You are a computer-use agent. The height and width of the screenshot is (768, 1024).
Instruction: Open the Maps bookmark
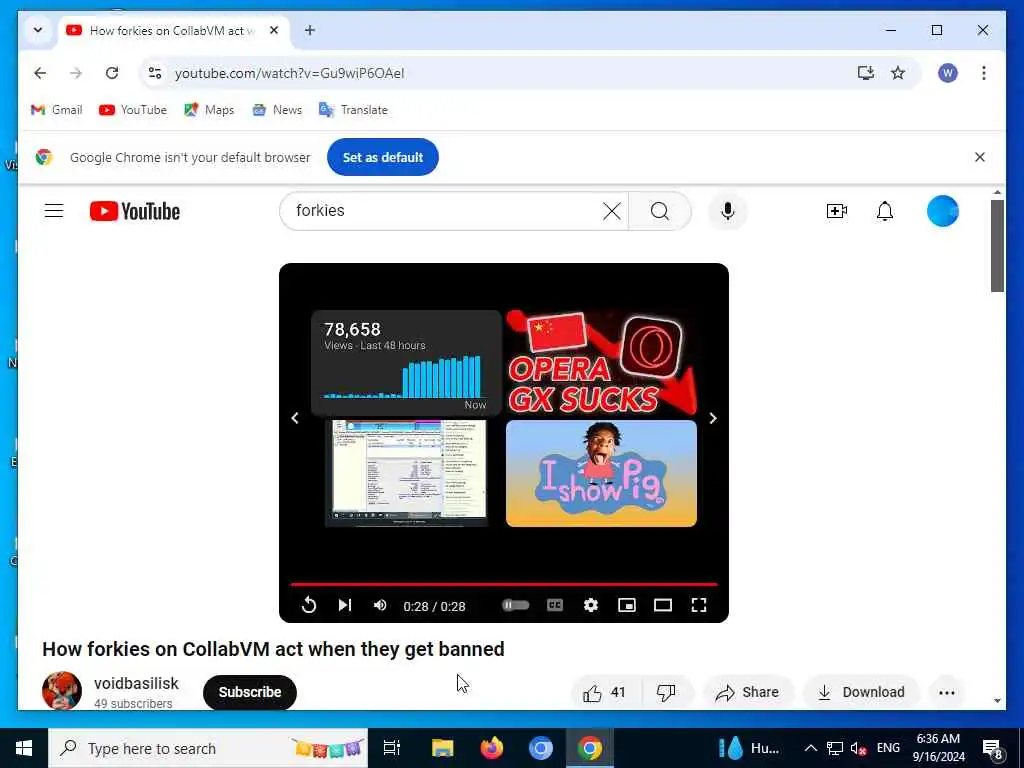click(x=209, y=110)
